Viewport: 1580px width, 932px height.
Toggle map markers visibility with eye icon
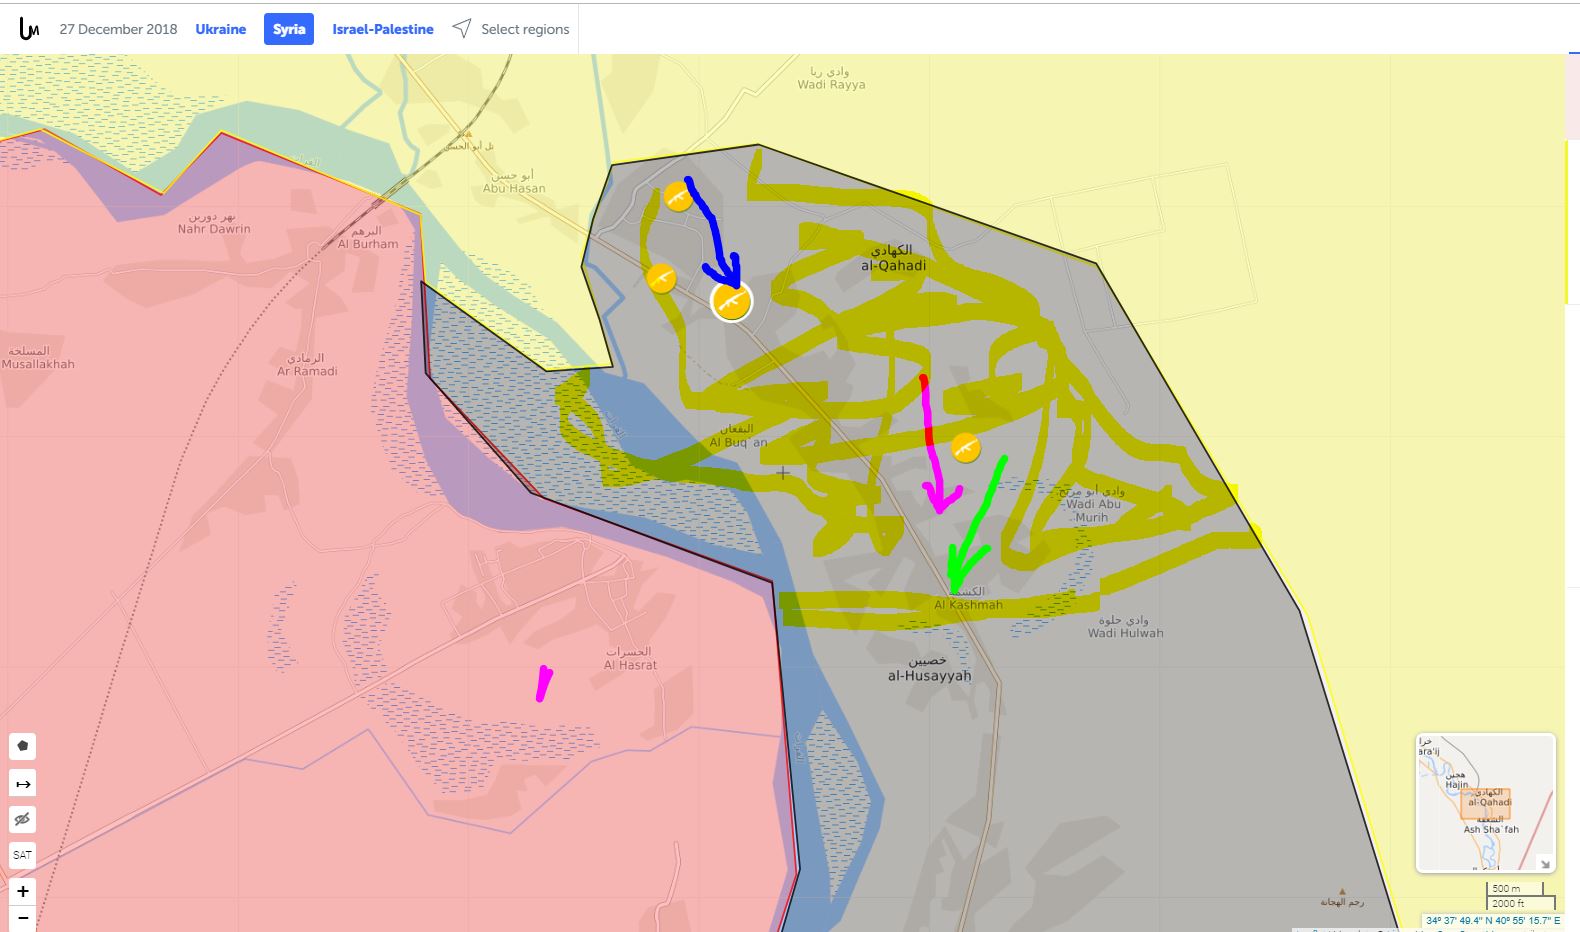point(22,819)
